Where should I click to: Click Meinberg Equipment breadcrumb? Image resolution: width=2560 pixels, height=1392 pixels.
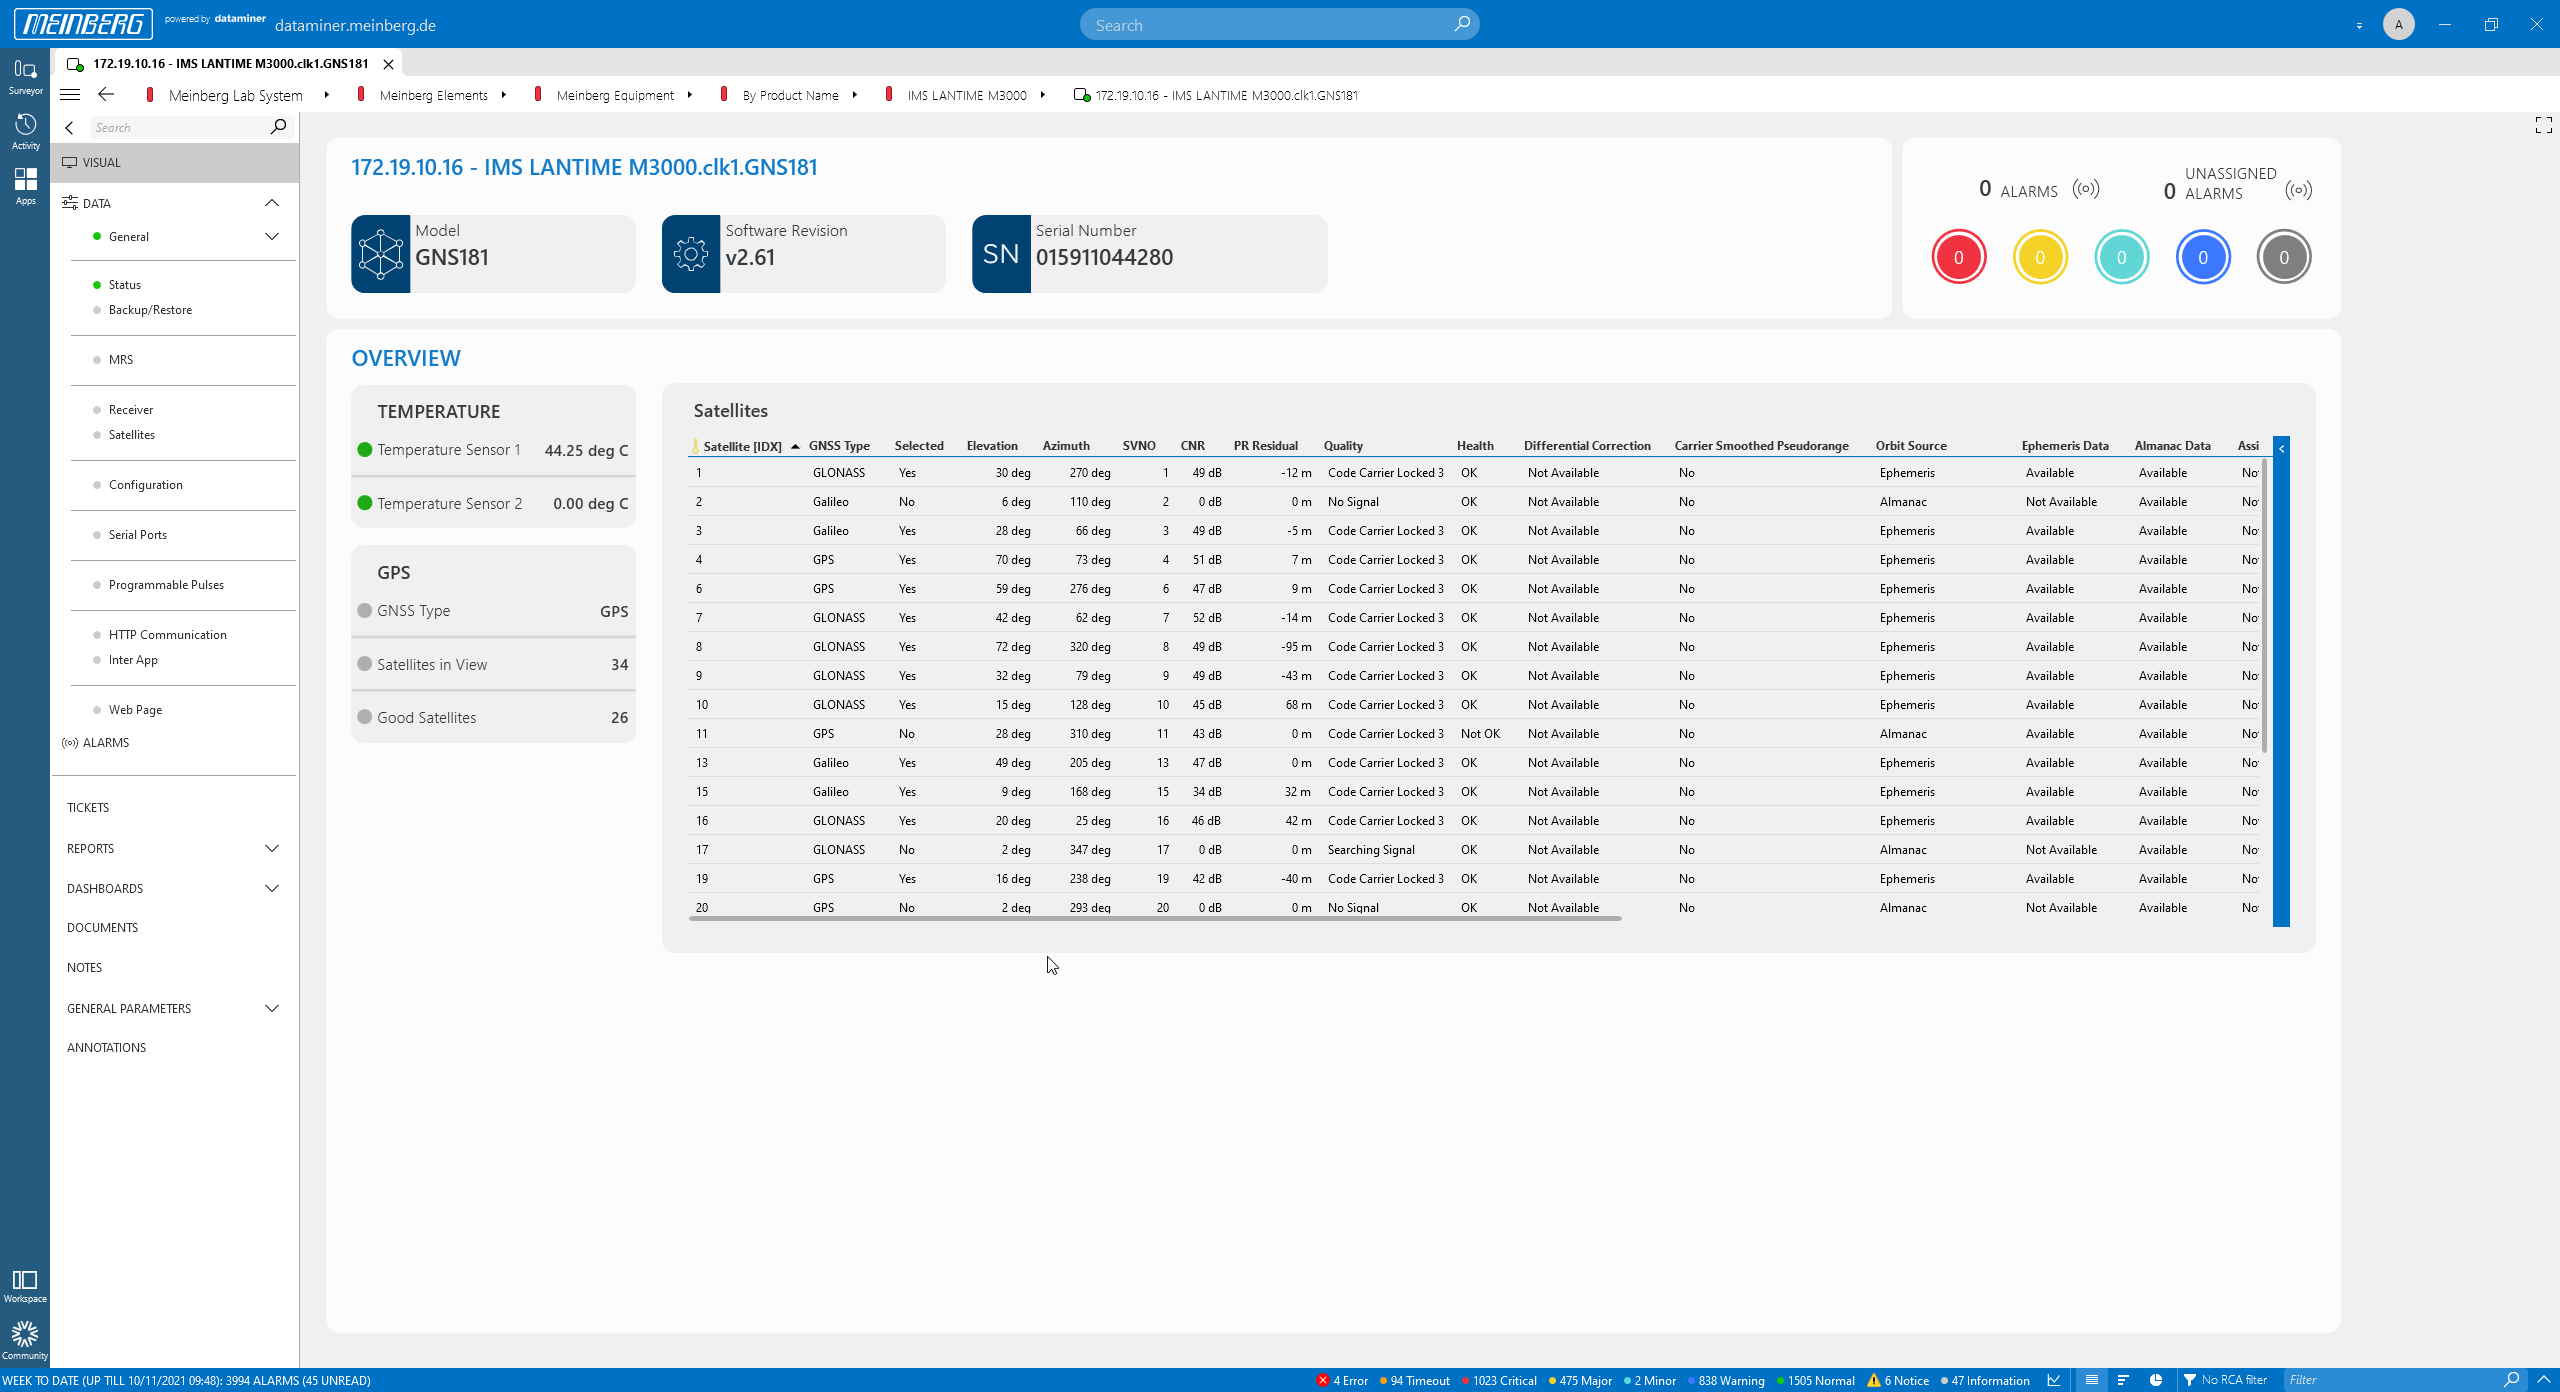[615, 95]
